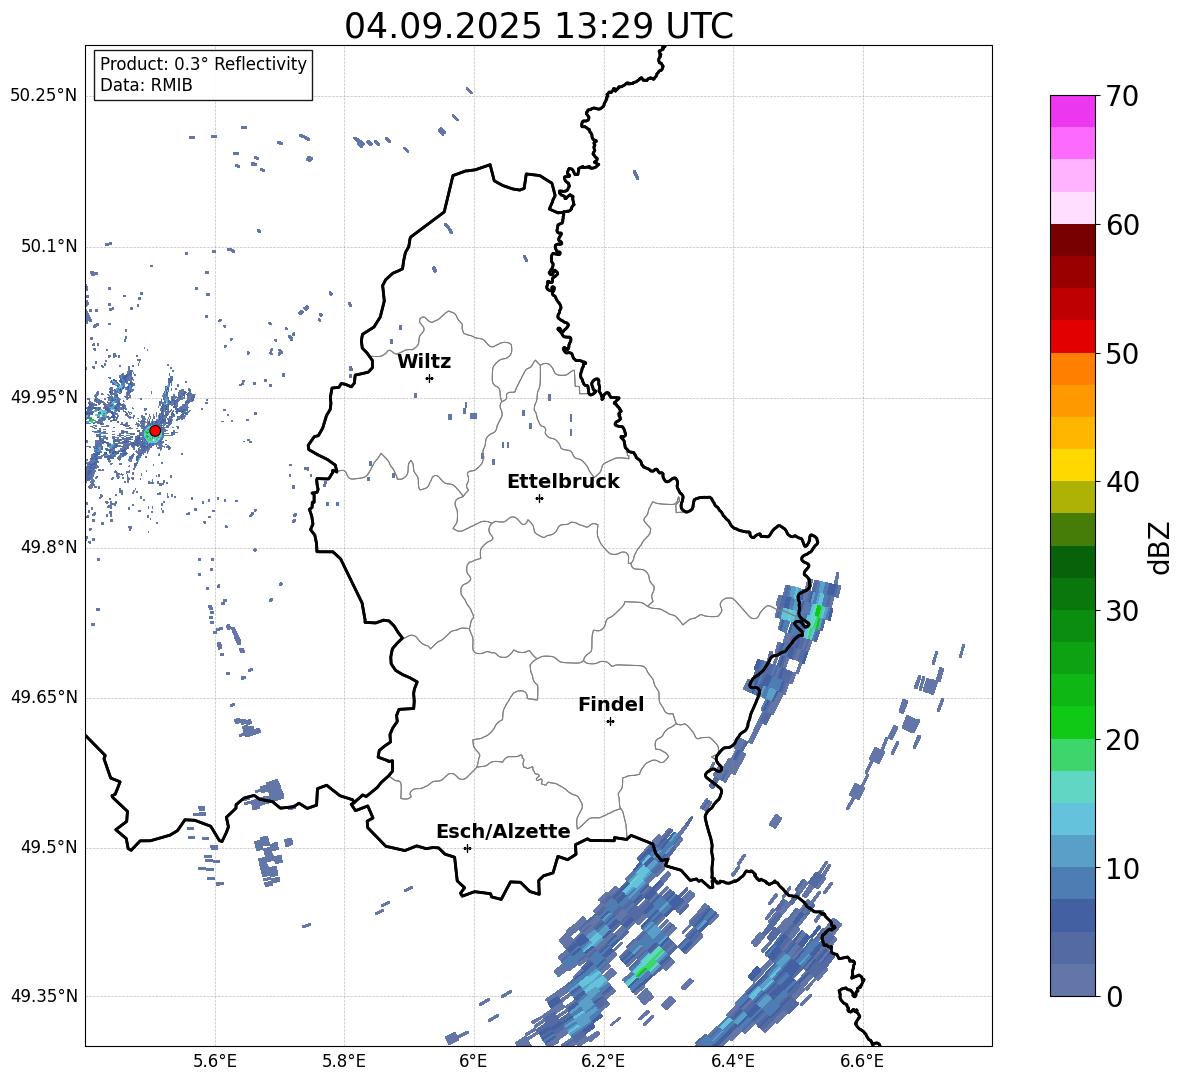1184x1081 pixels.
Task: Click the yellow colorbar segment above 40
Action: point(1072,465)
